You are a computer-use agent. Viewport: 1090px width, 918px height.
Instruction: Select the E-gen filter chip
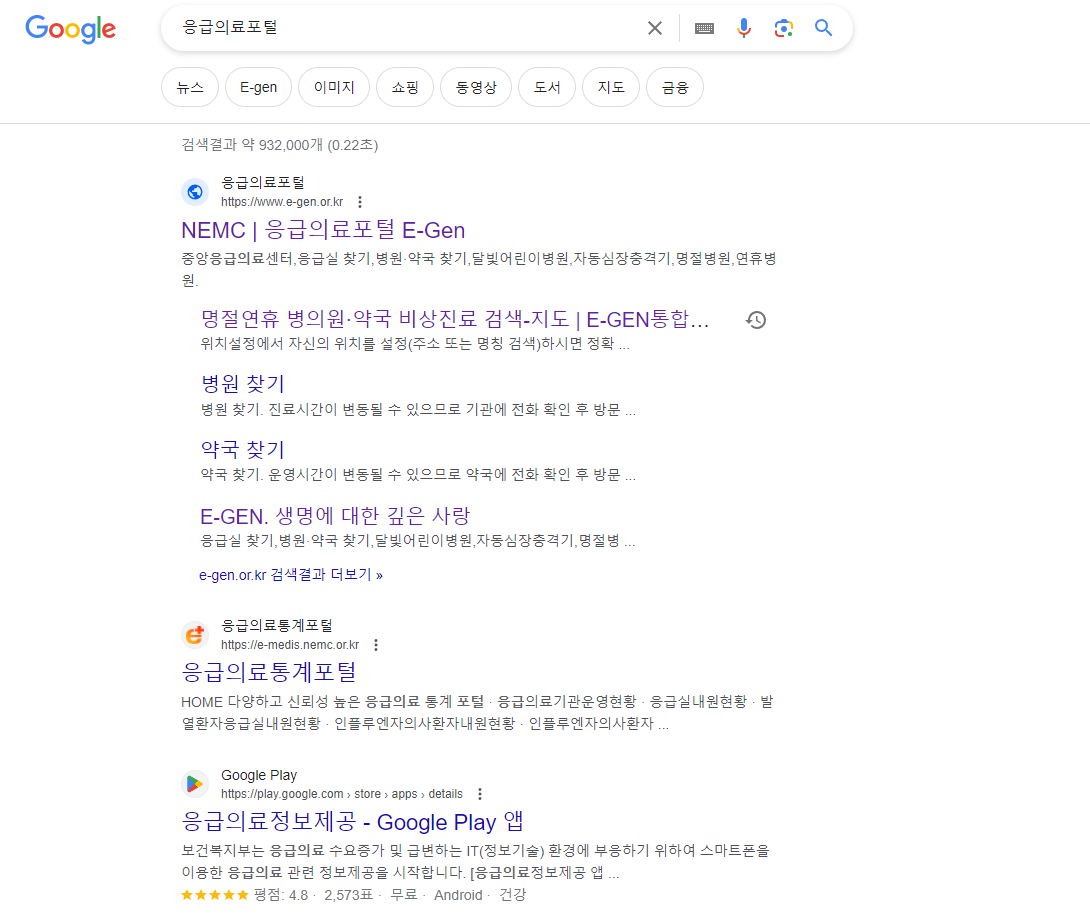coord(258,88)
